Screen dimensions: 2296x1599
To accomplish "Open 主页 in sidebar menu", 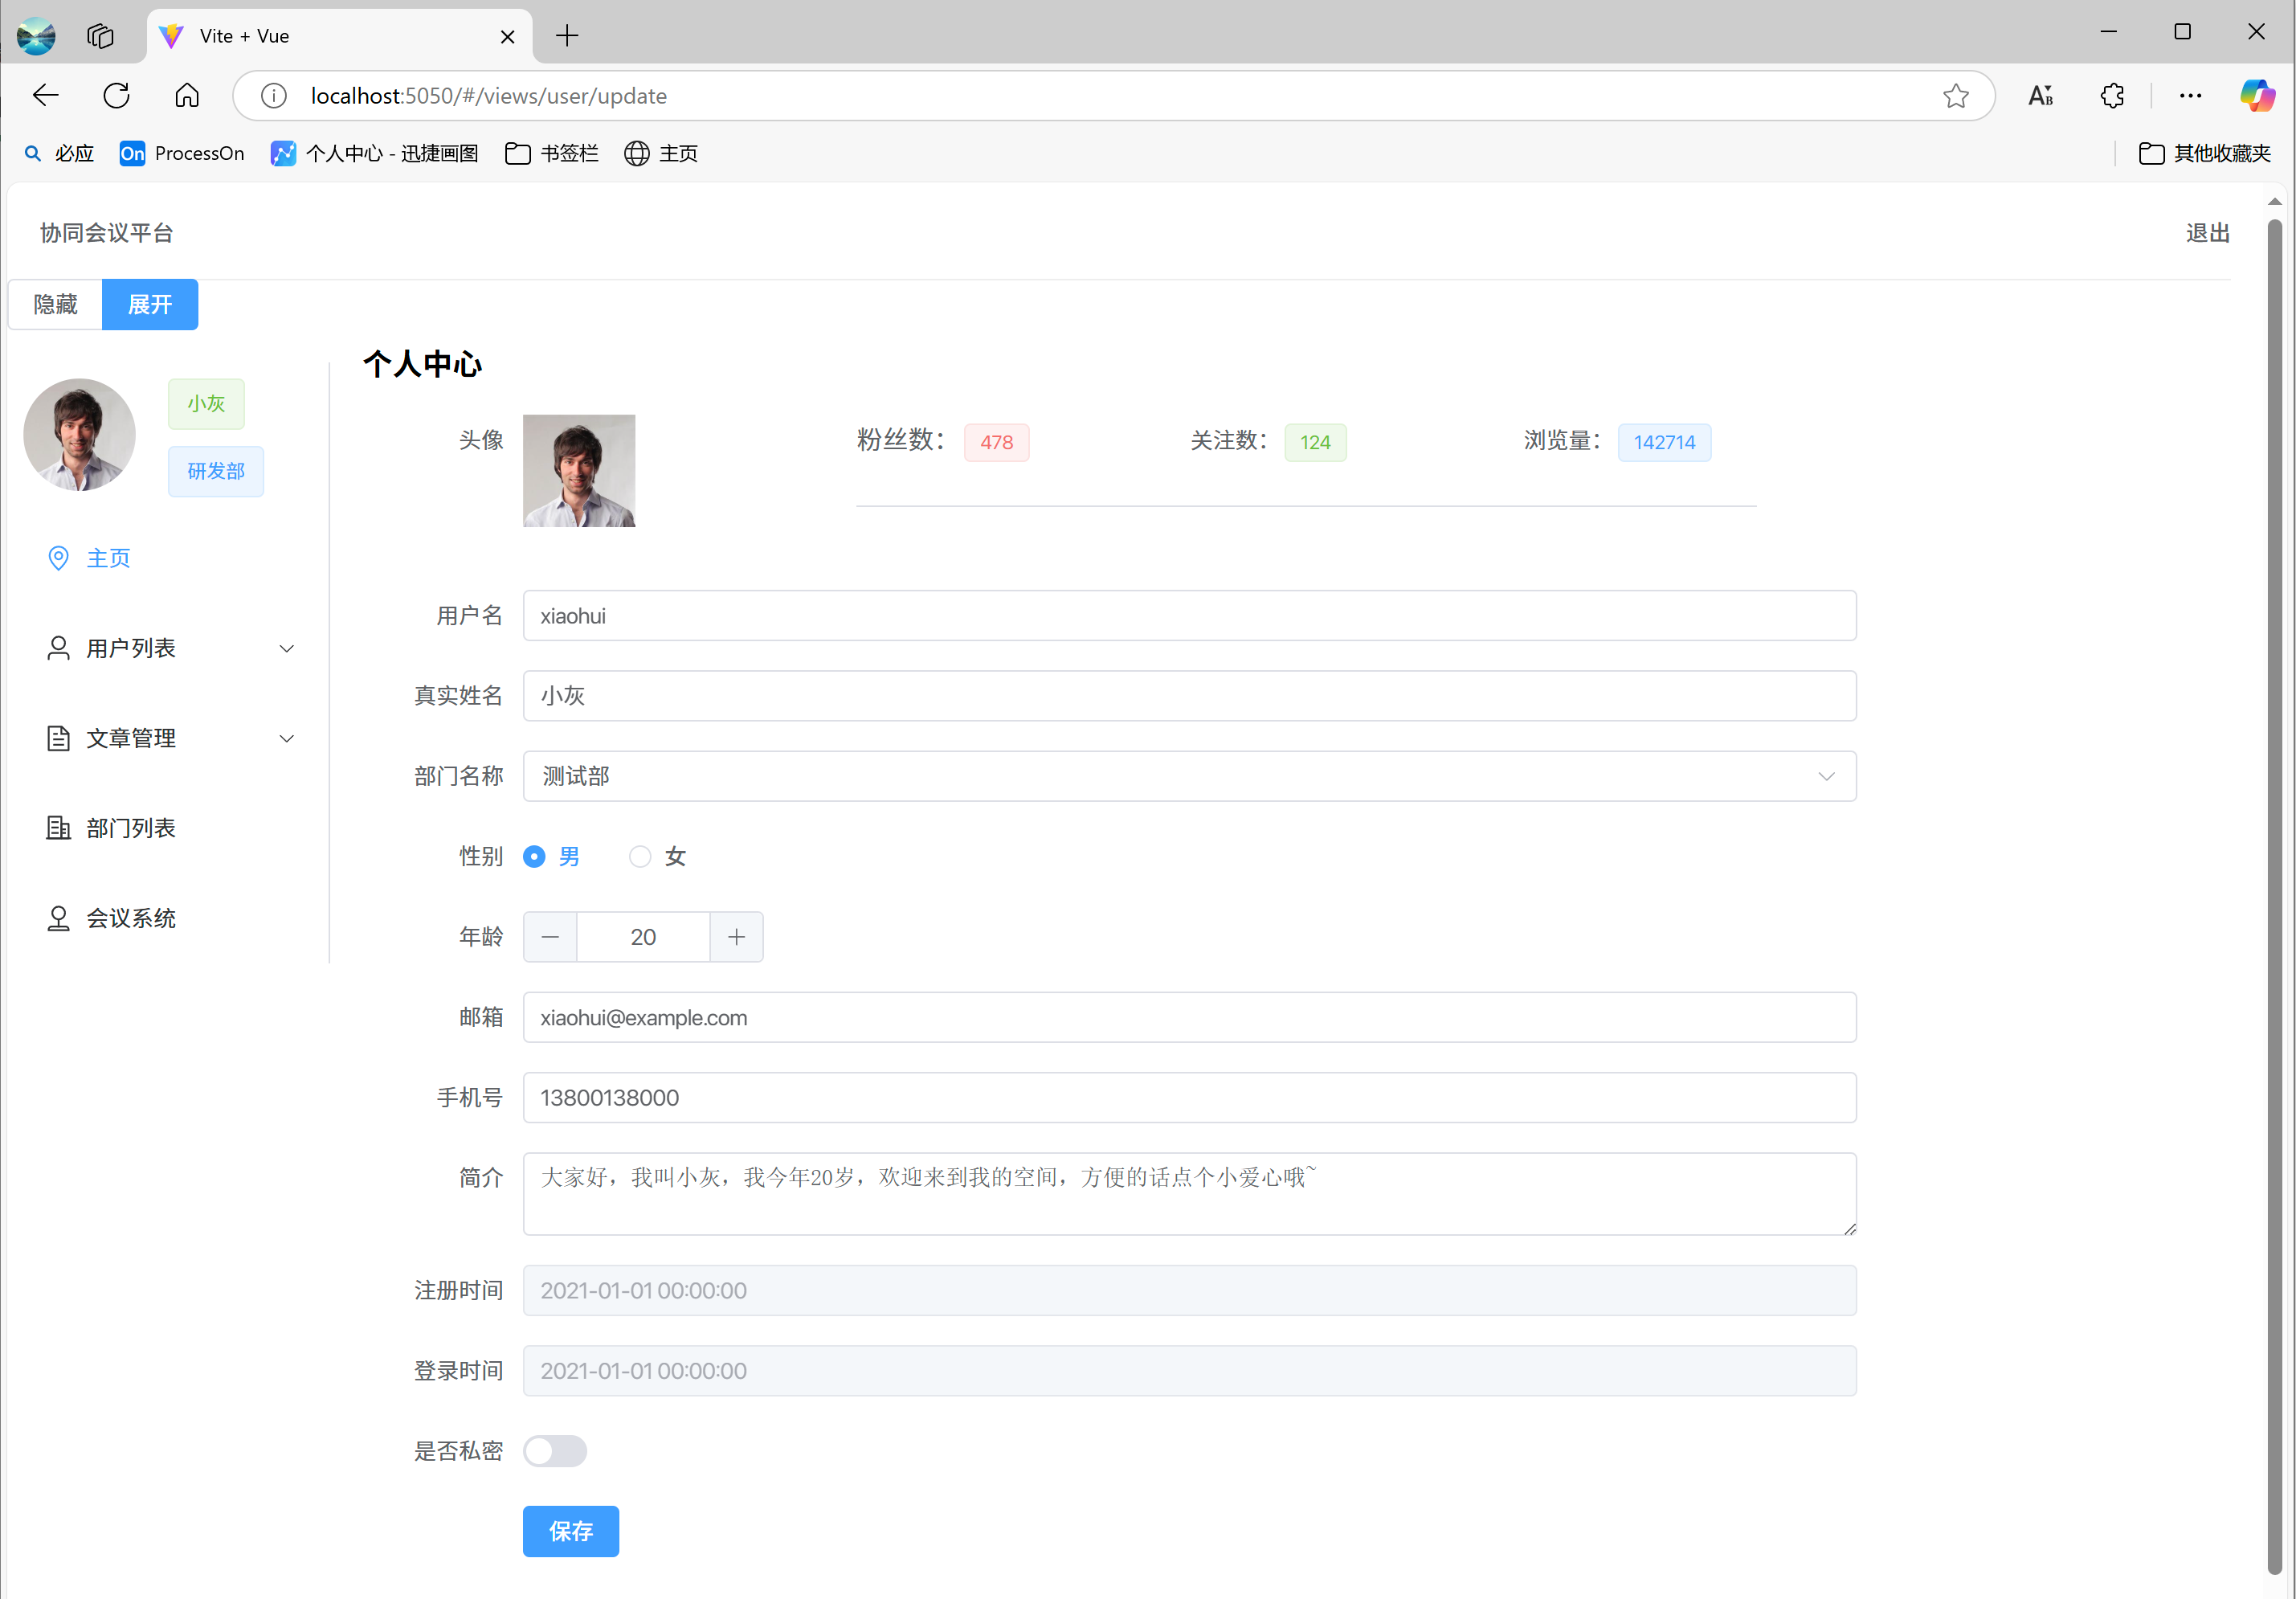I will (108, 558).
